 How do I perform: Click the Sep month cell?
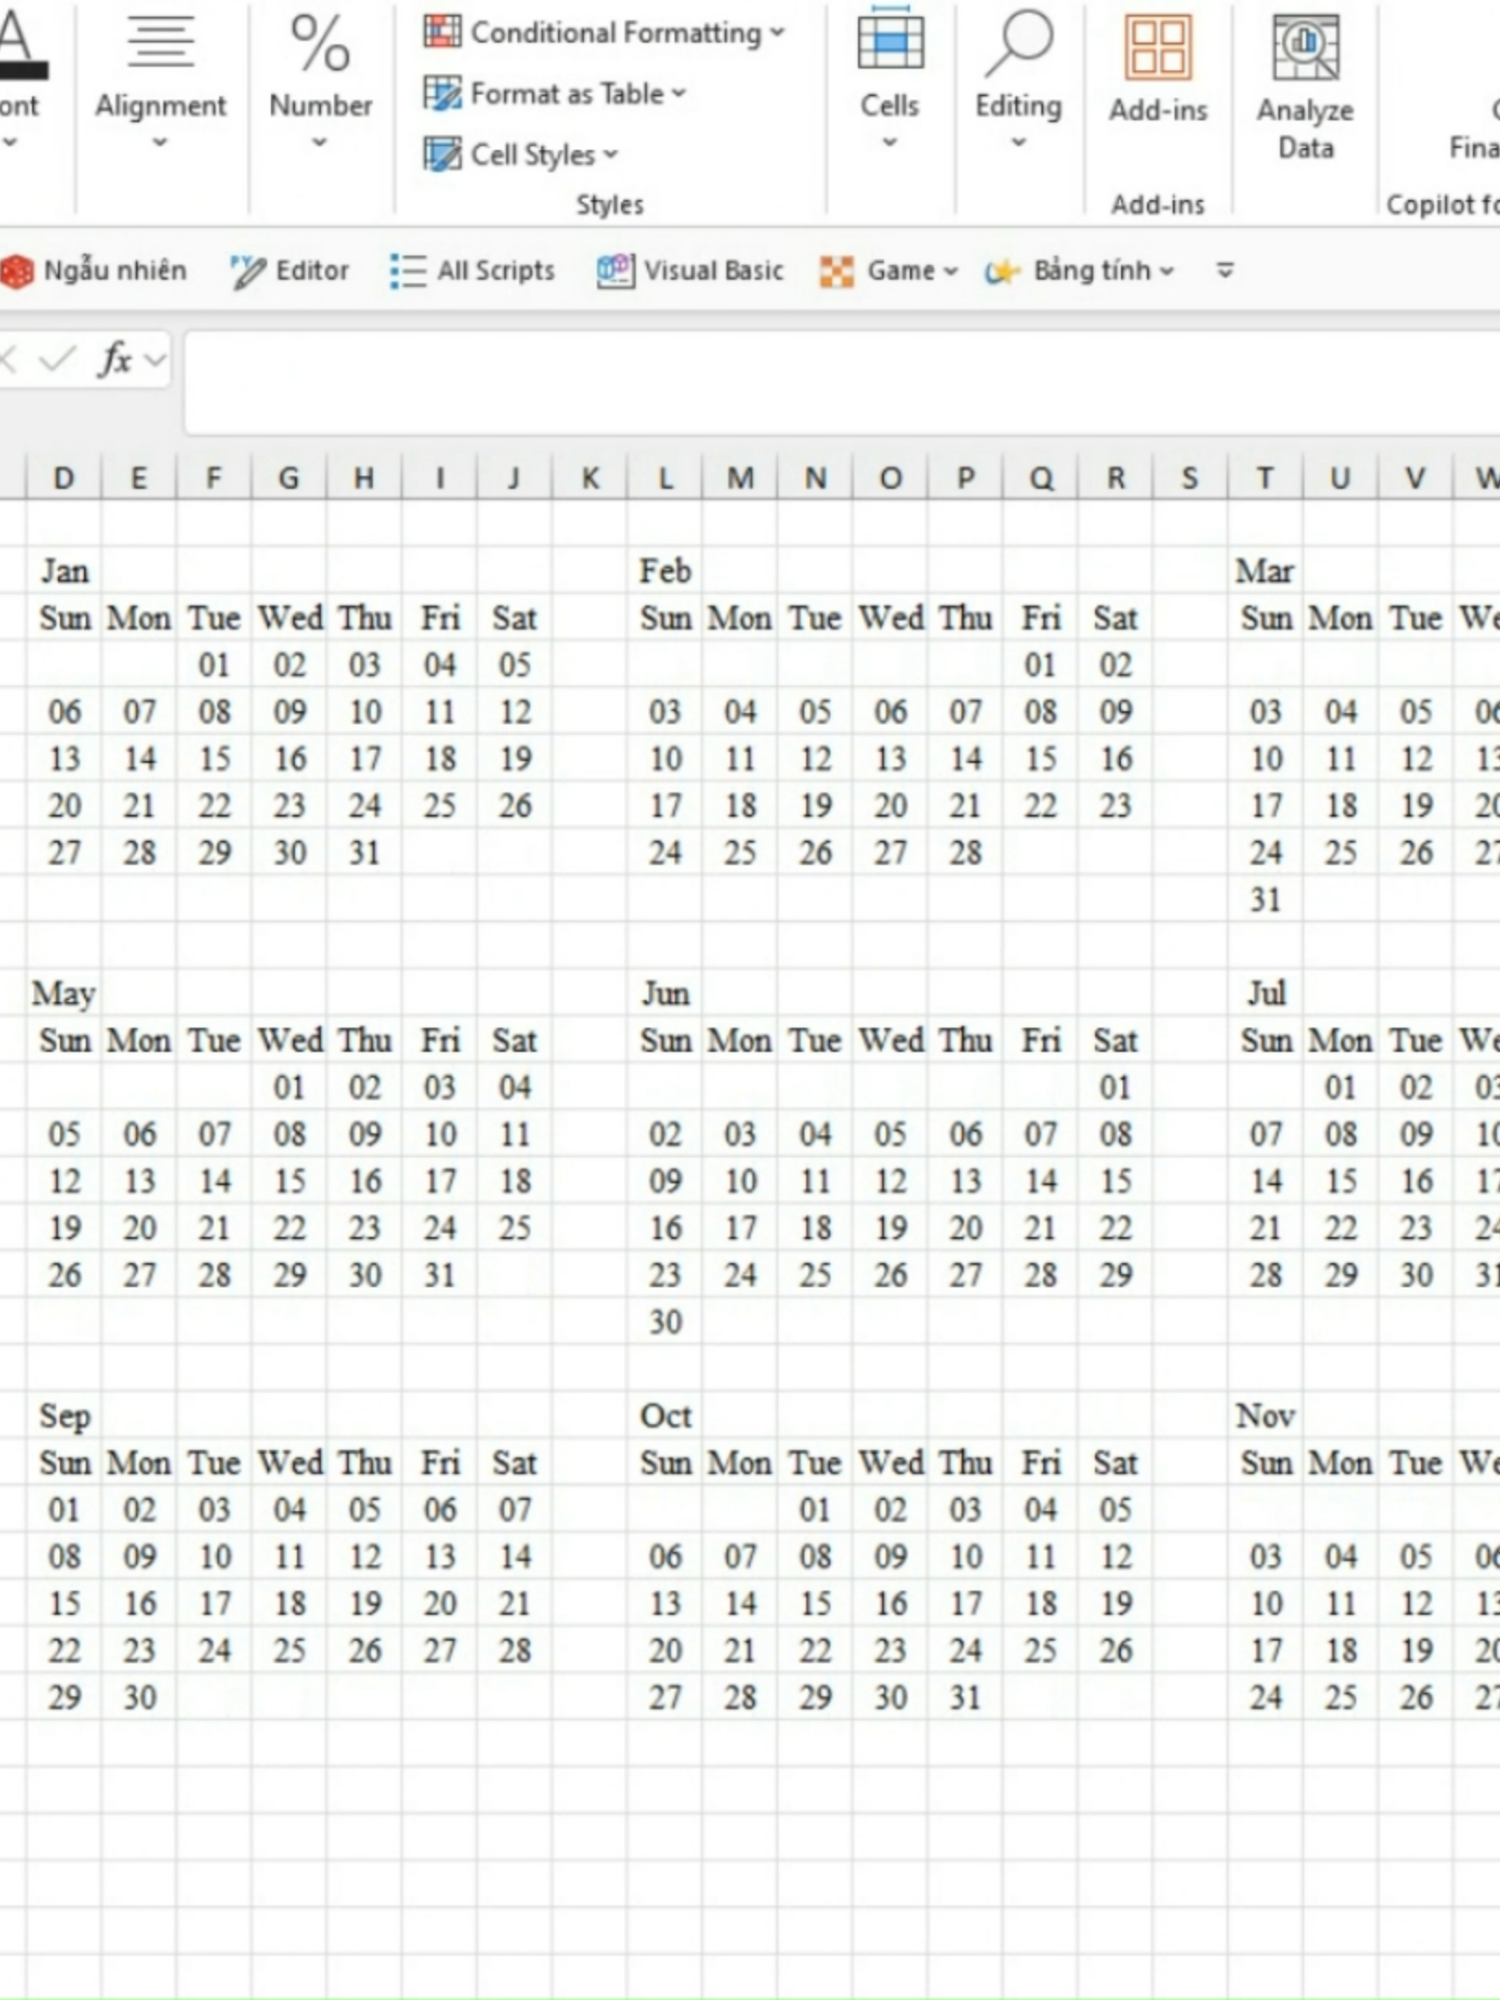(x=64, y=1416)
